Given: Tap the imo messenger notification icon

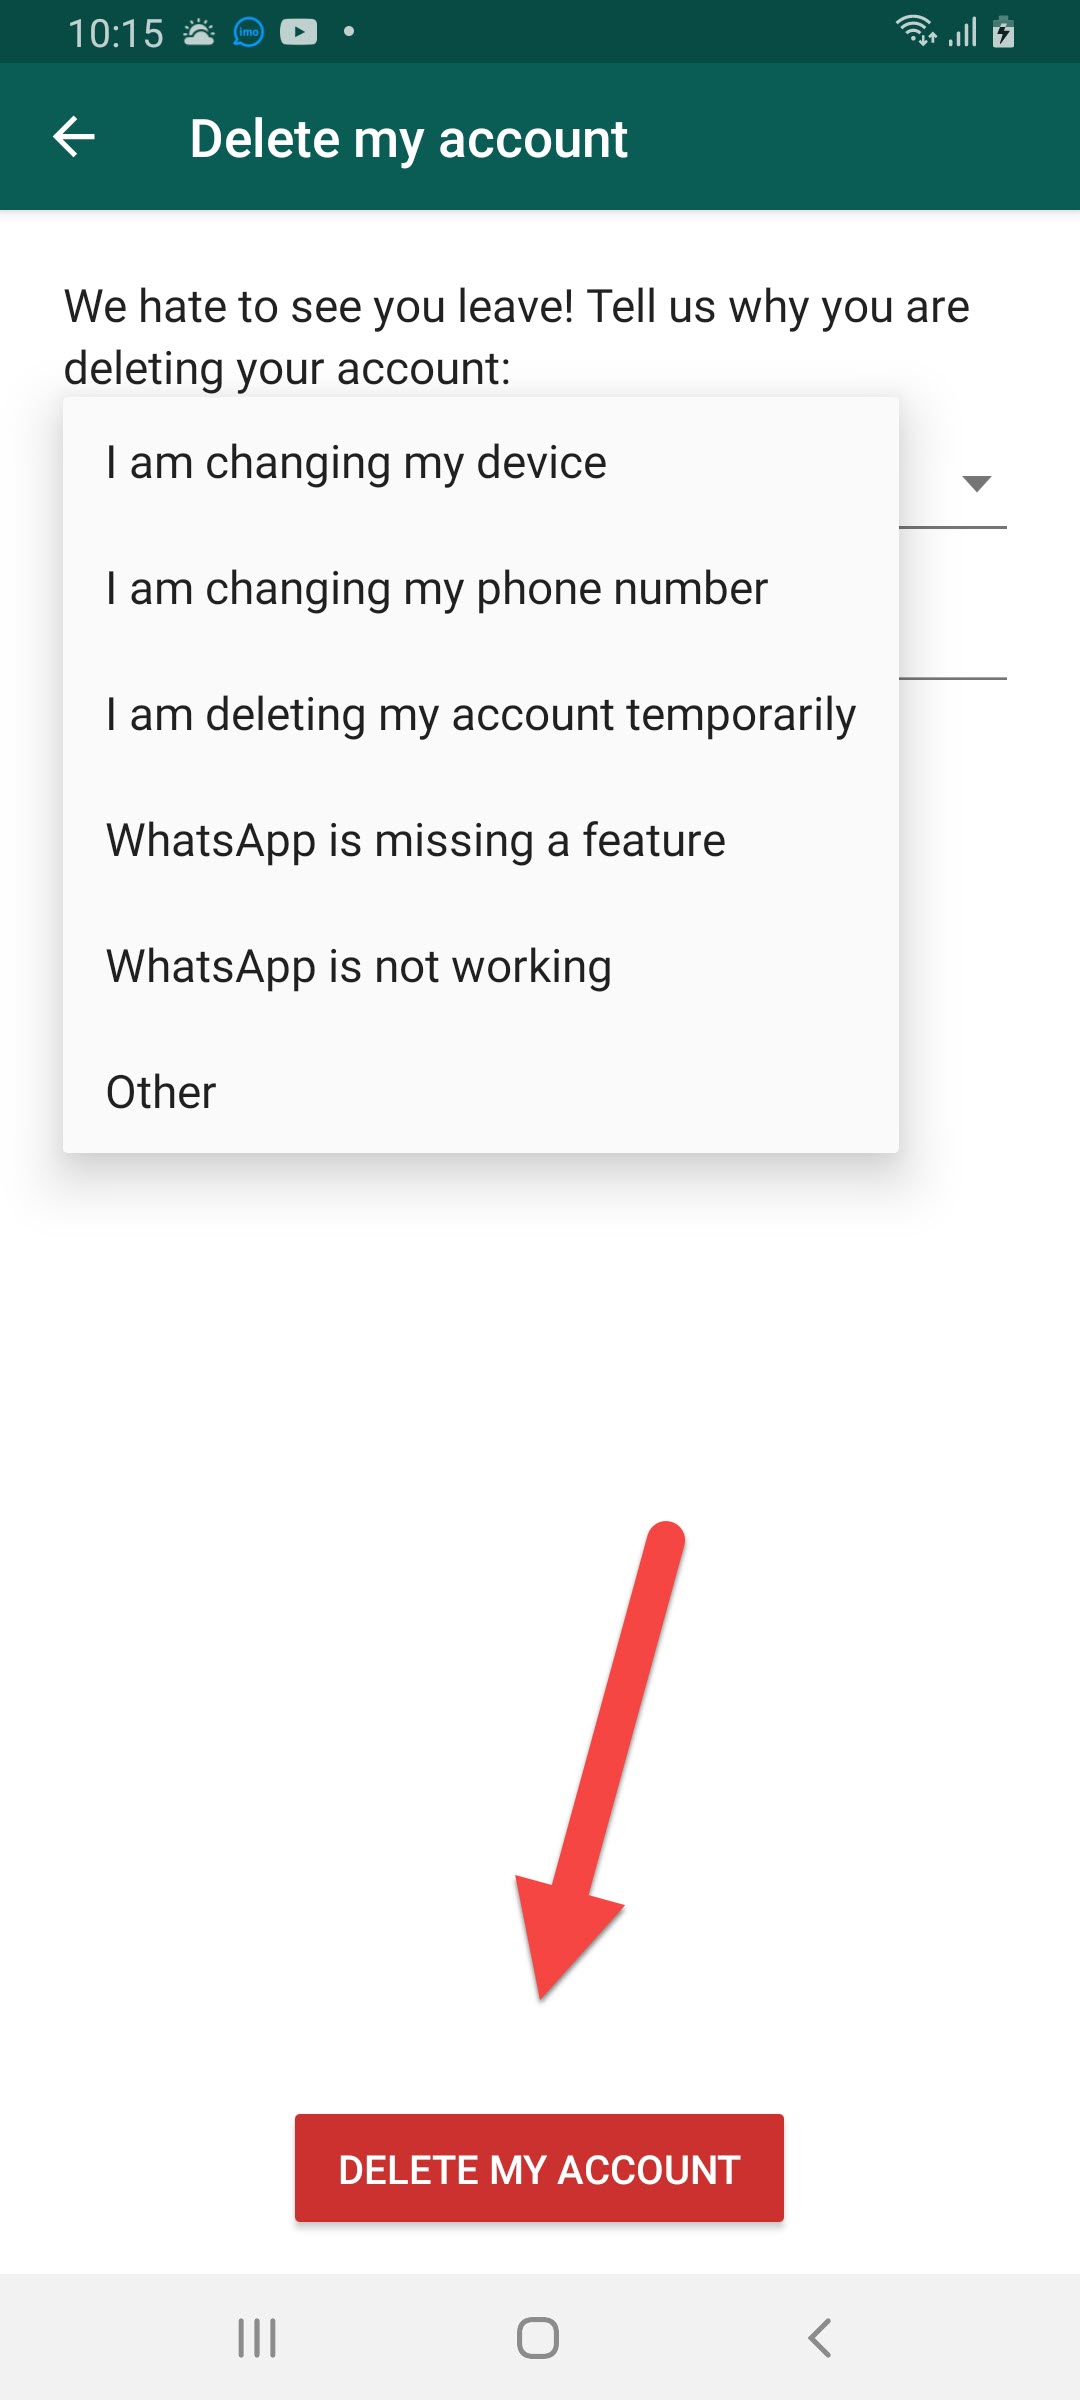Looking at the screenshot, I should pos(248,33).
